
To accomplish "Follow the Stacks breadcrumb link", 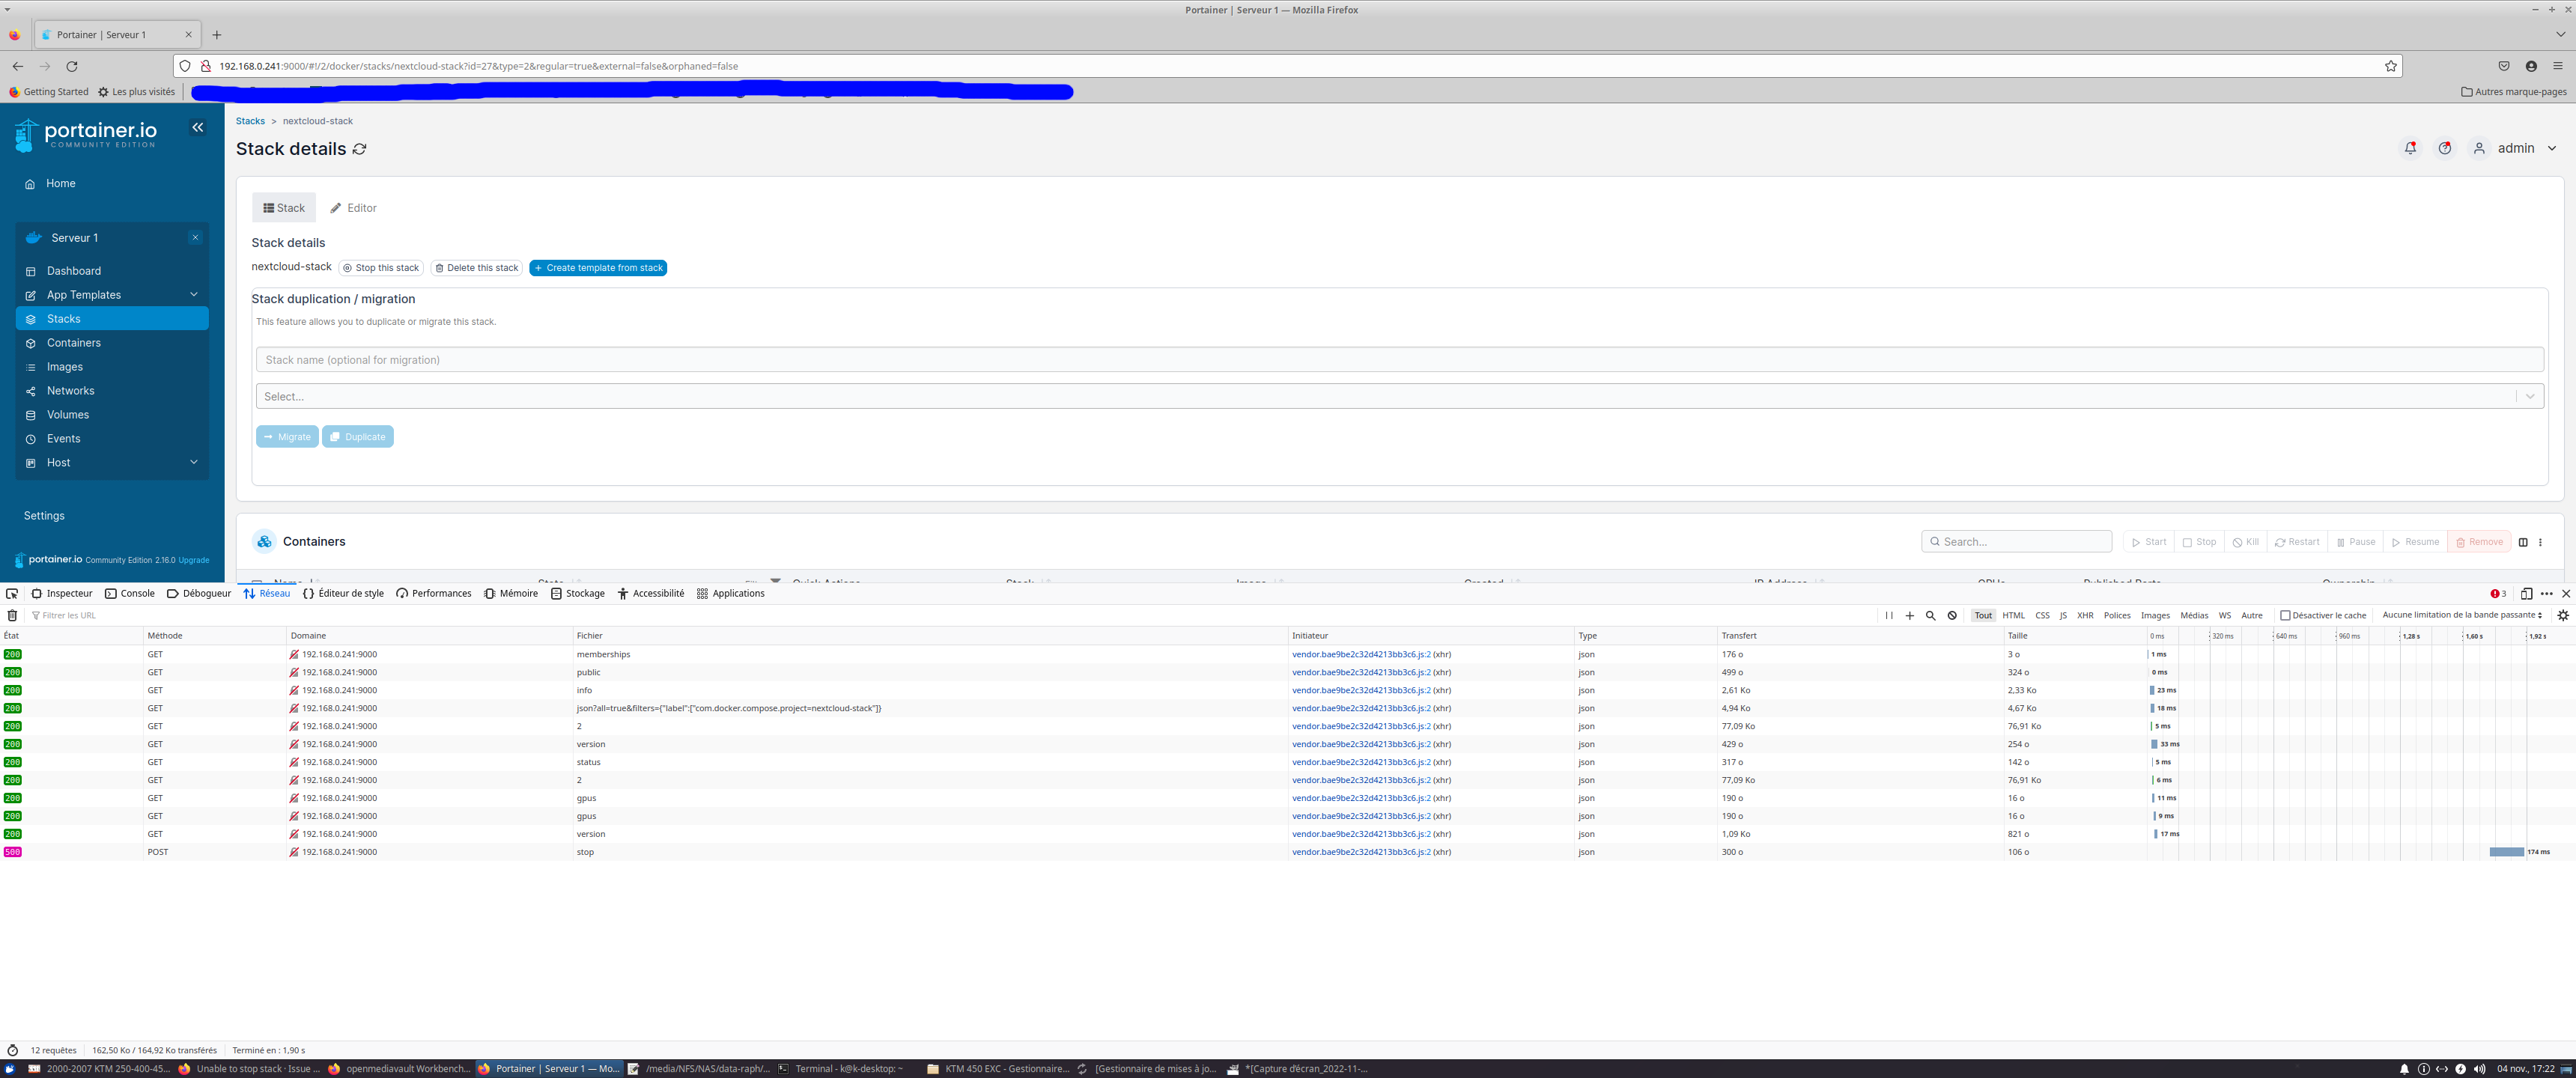I will click(250, 120).
